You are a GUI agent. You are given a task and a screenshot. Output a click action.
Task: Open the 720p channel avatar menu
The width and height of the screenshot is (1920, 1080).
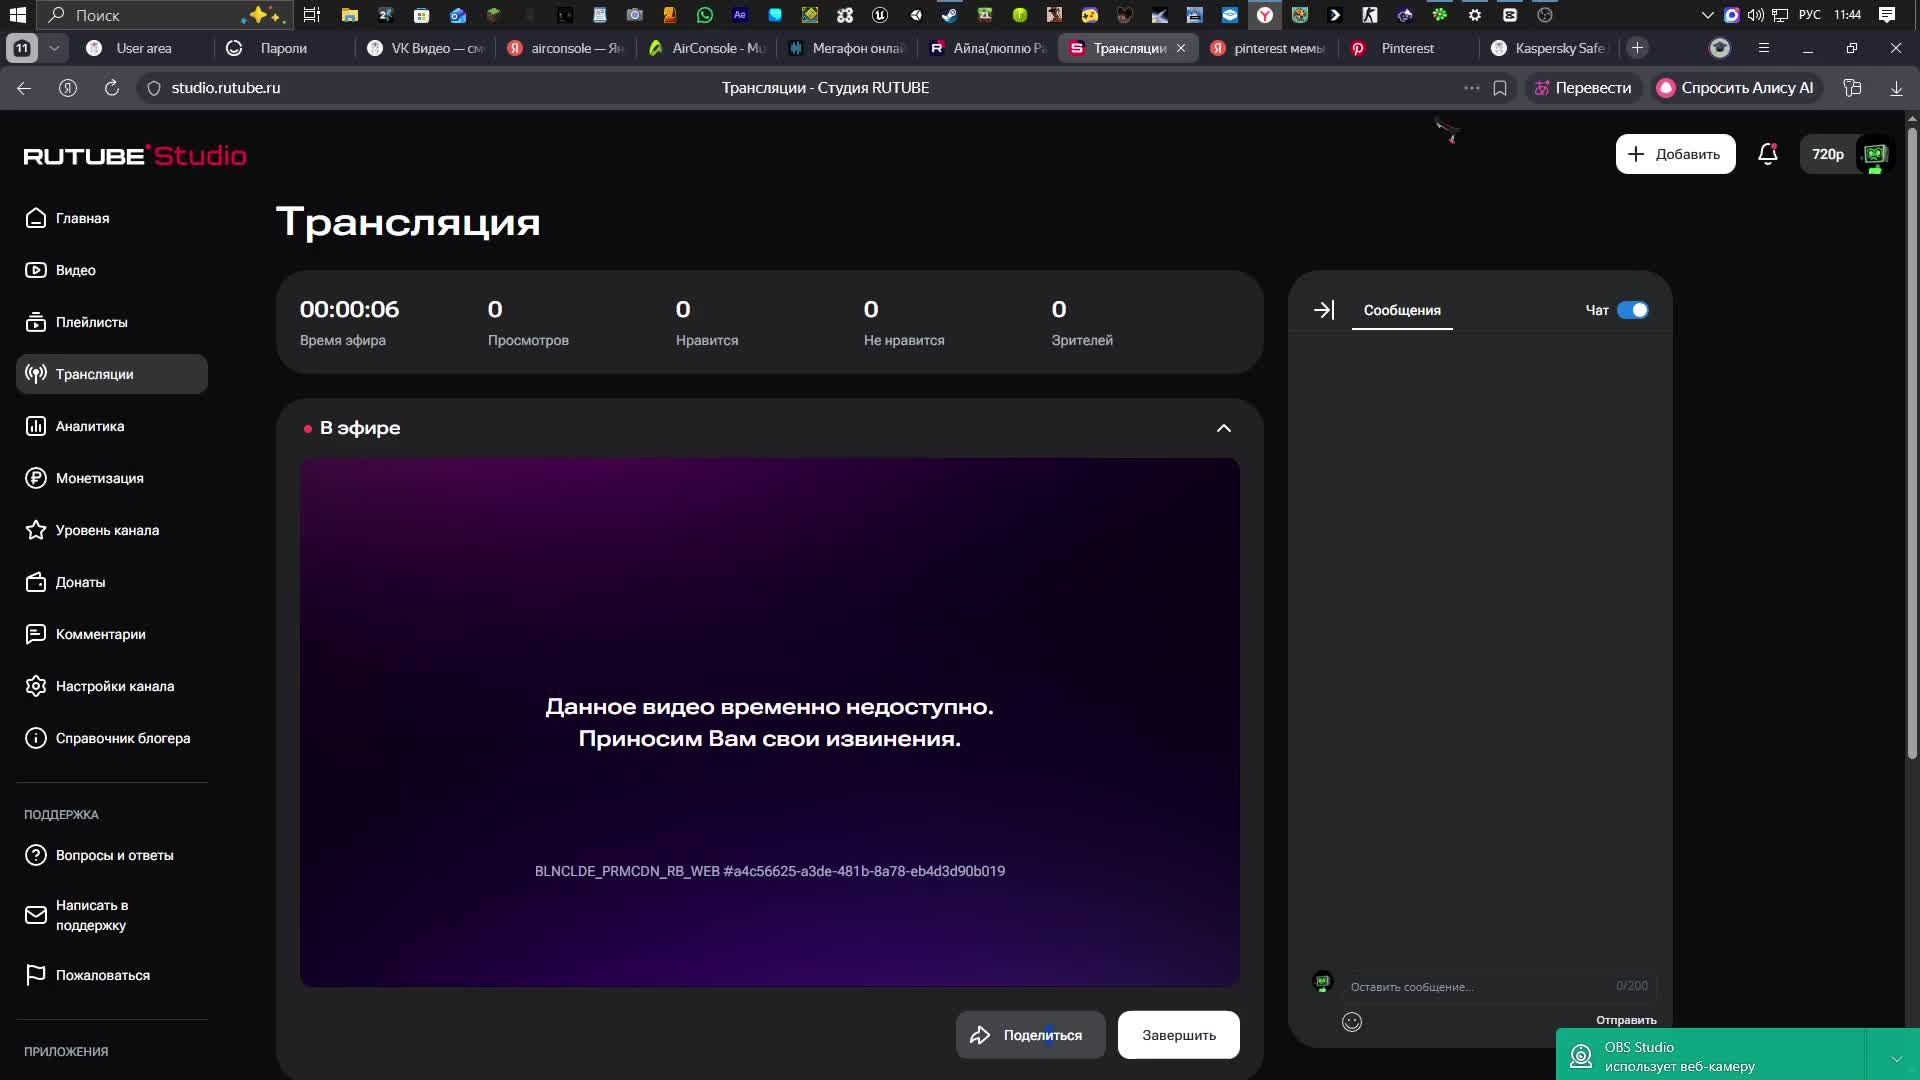(x=1847, y=154)
